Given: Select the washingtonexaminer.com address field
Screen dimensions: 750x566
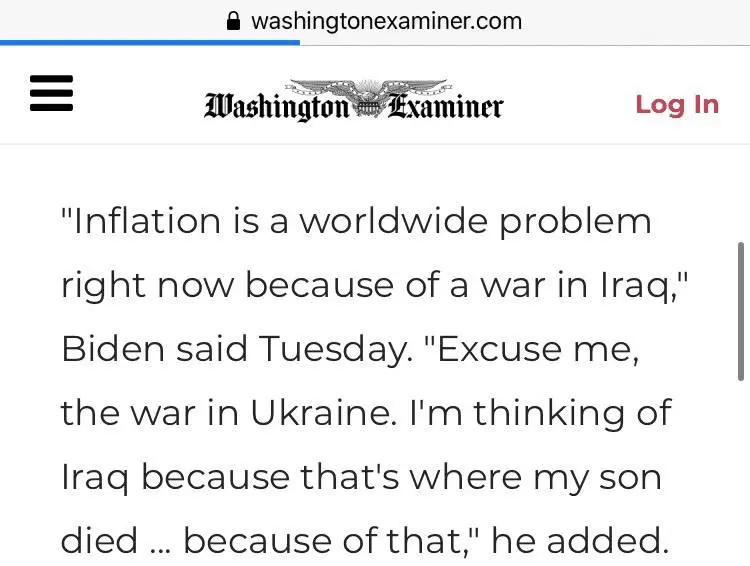Looking at the screenshot, I should click(386, 21).
